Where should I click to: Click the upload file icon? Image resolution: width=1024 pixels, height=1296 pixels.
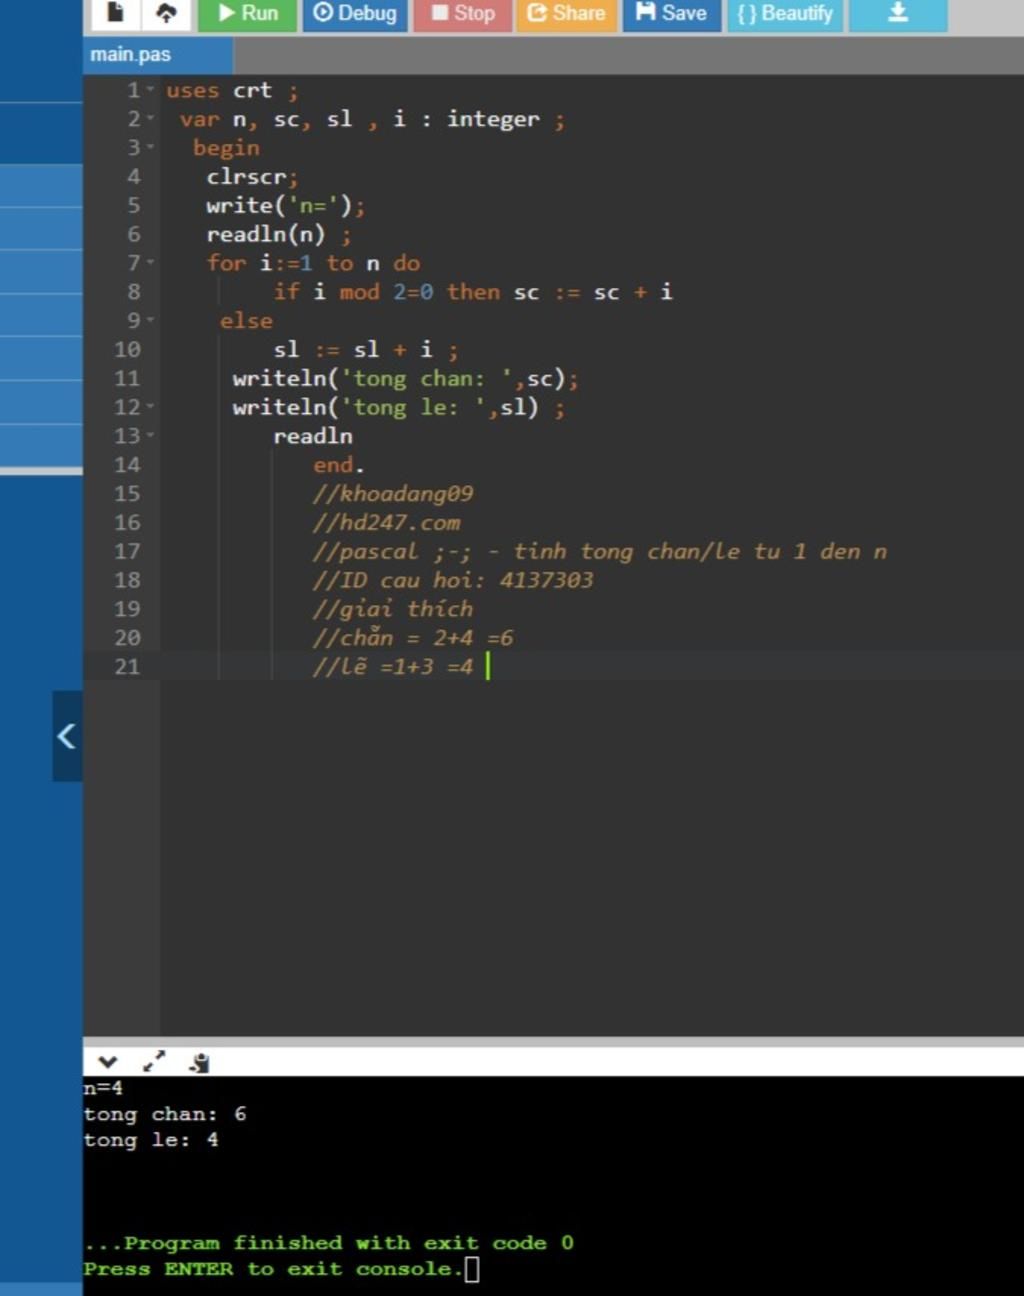pos(166,13)
